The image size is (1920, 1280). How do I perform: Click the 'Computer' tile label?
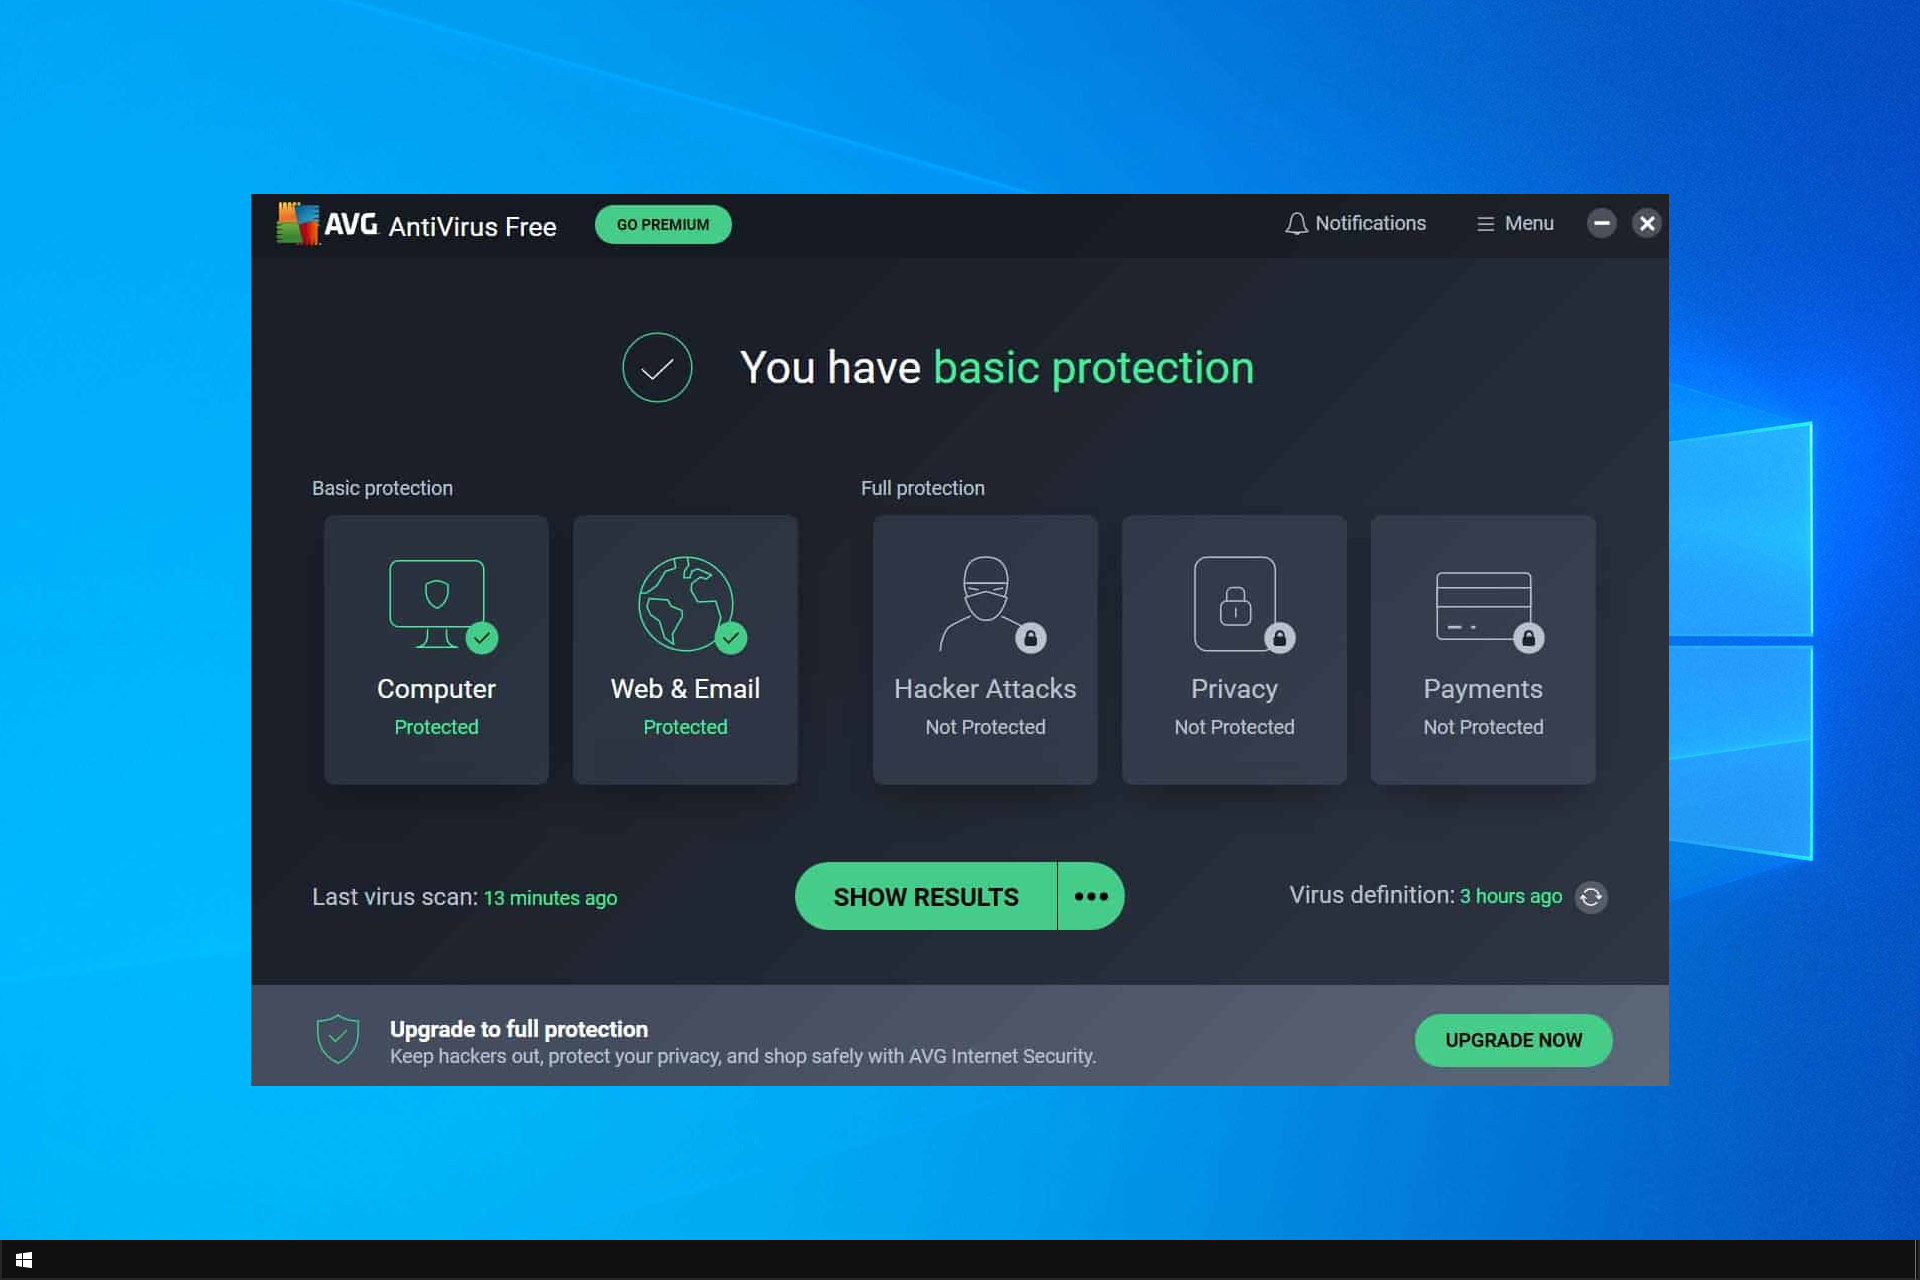pos(436,689)
